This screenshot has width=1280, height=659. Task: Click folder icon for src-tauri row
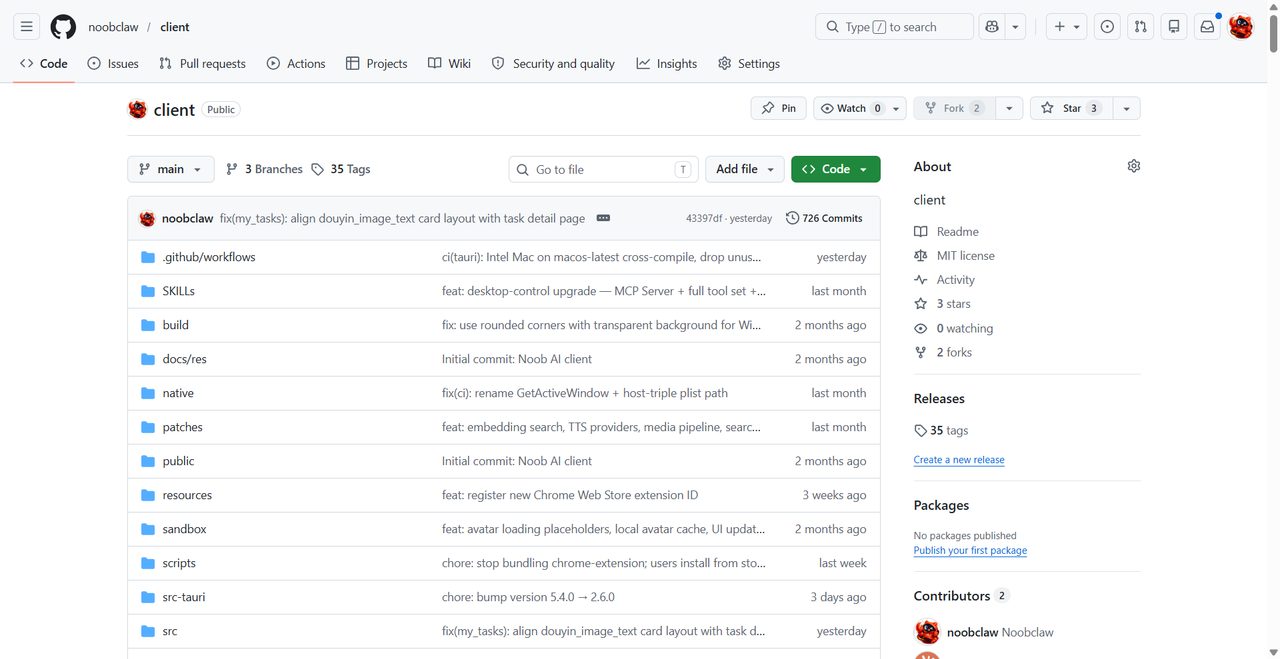point(148,597)
